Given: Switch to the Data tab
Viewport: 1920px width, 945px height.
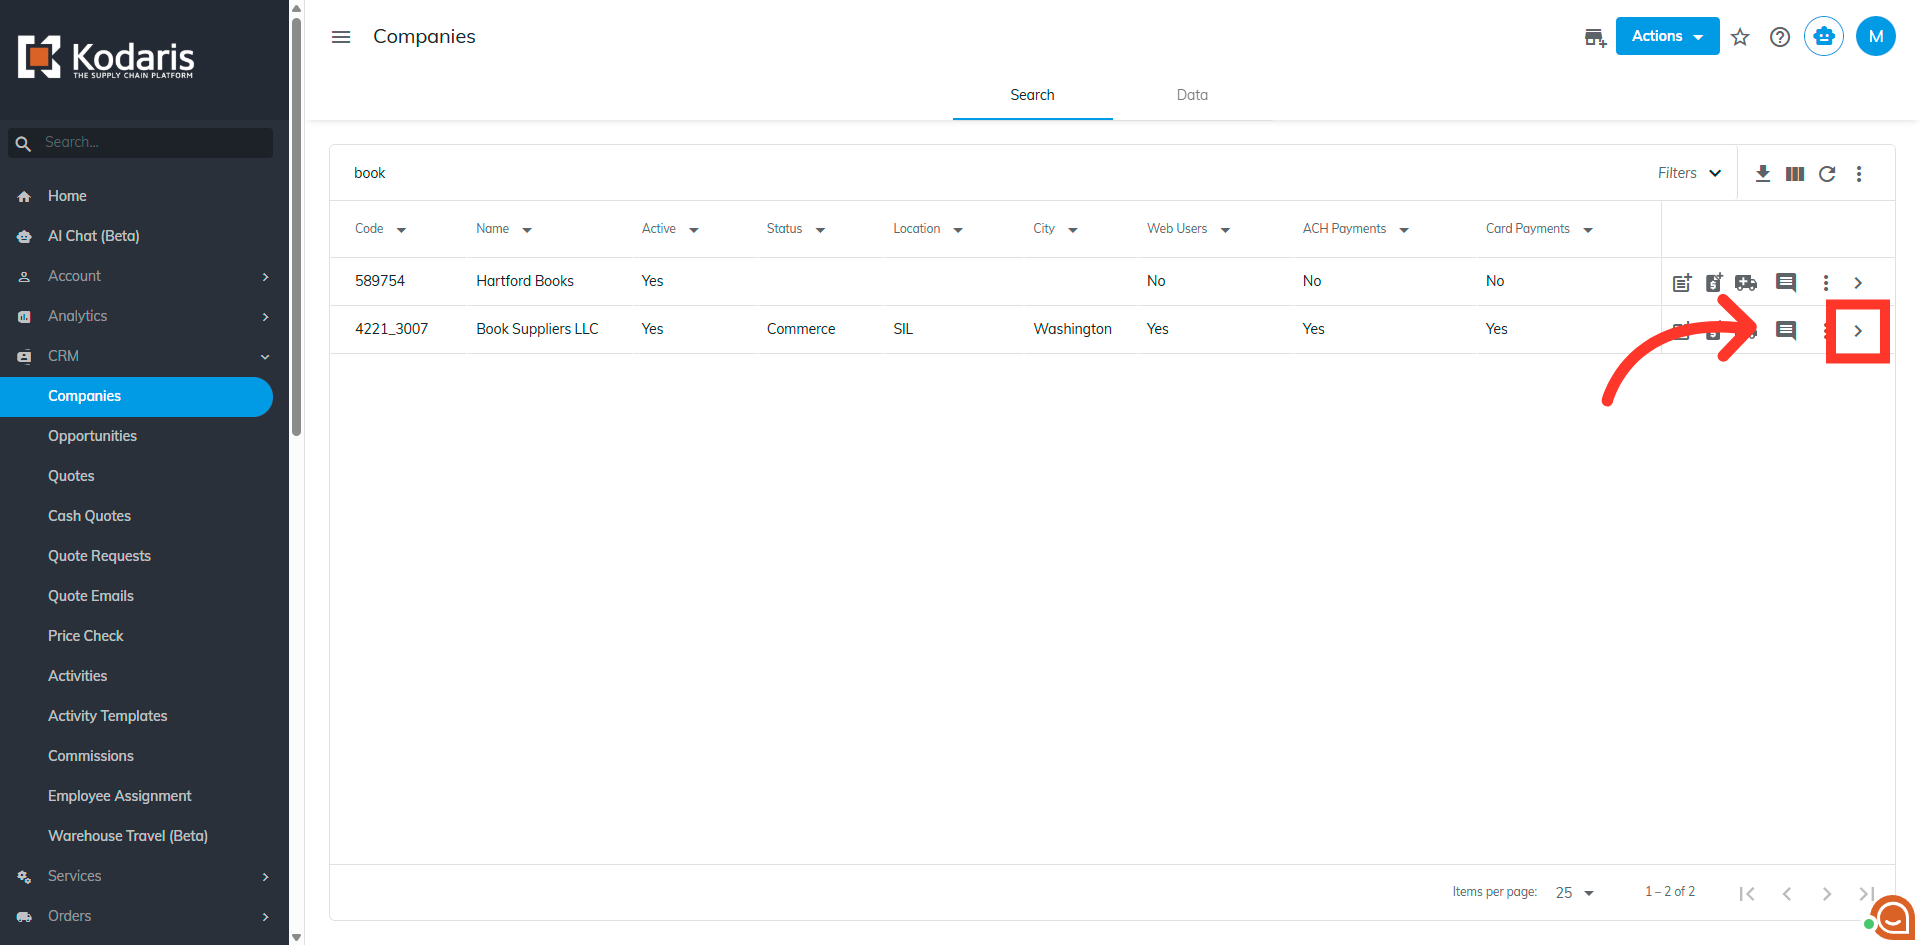Looking at the screenshot, I should click(1192, 95).
